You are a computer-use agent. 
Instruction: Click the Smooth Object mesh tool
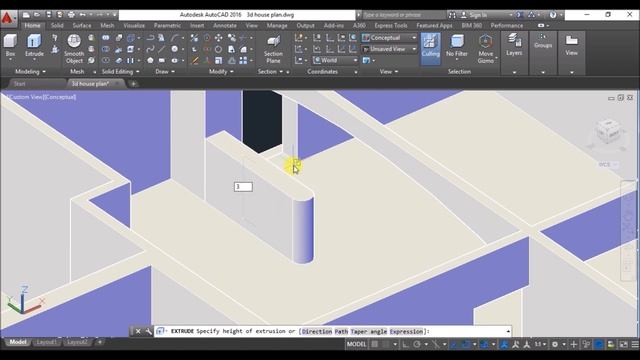[x=74, y=49]
